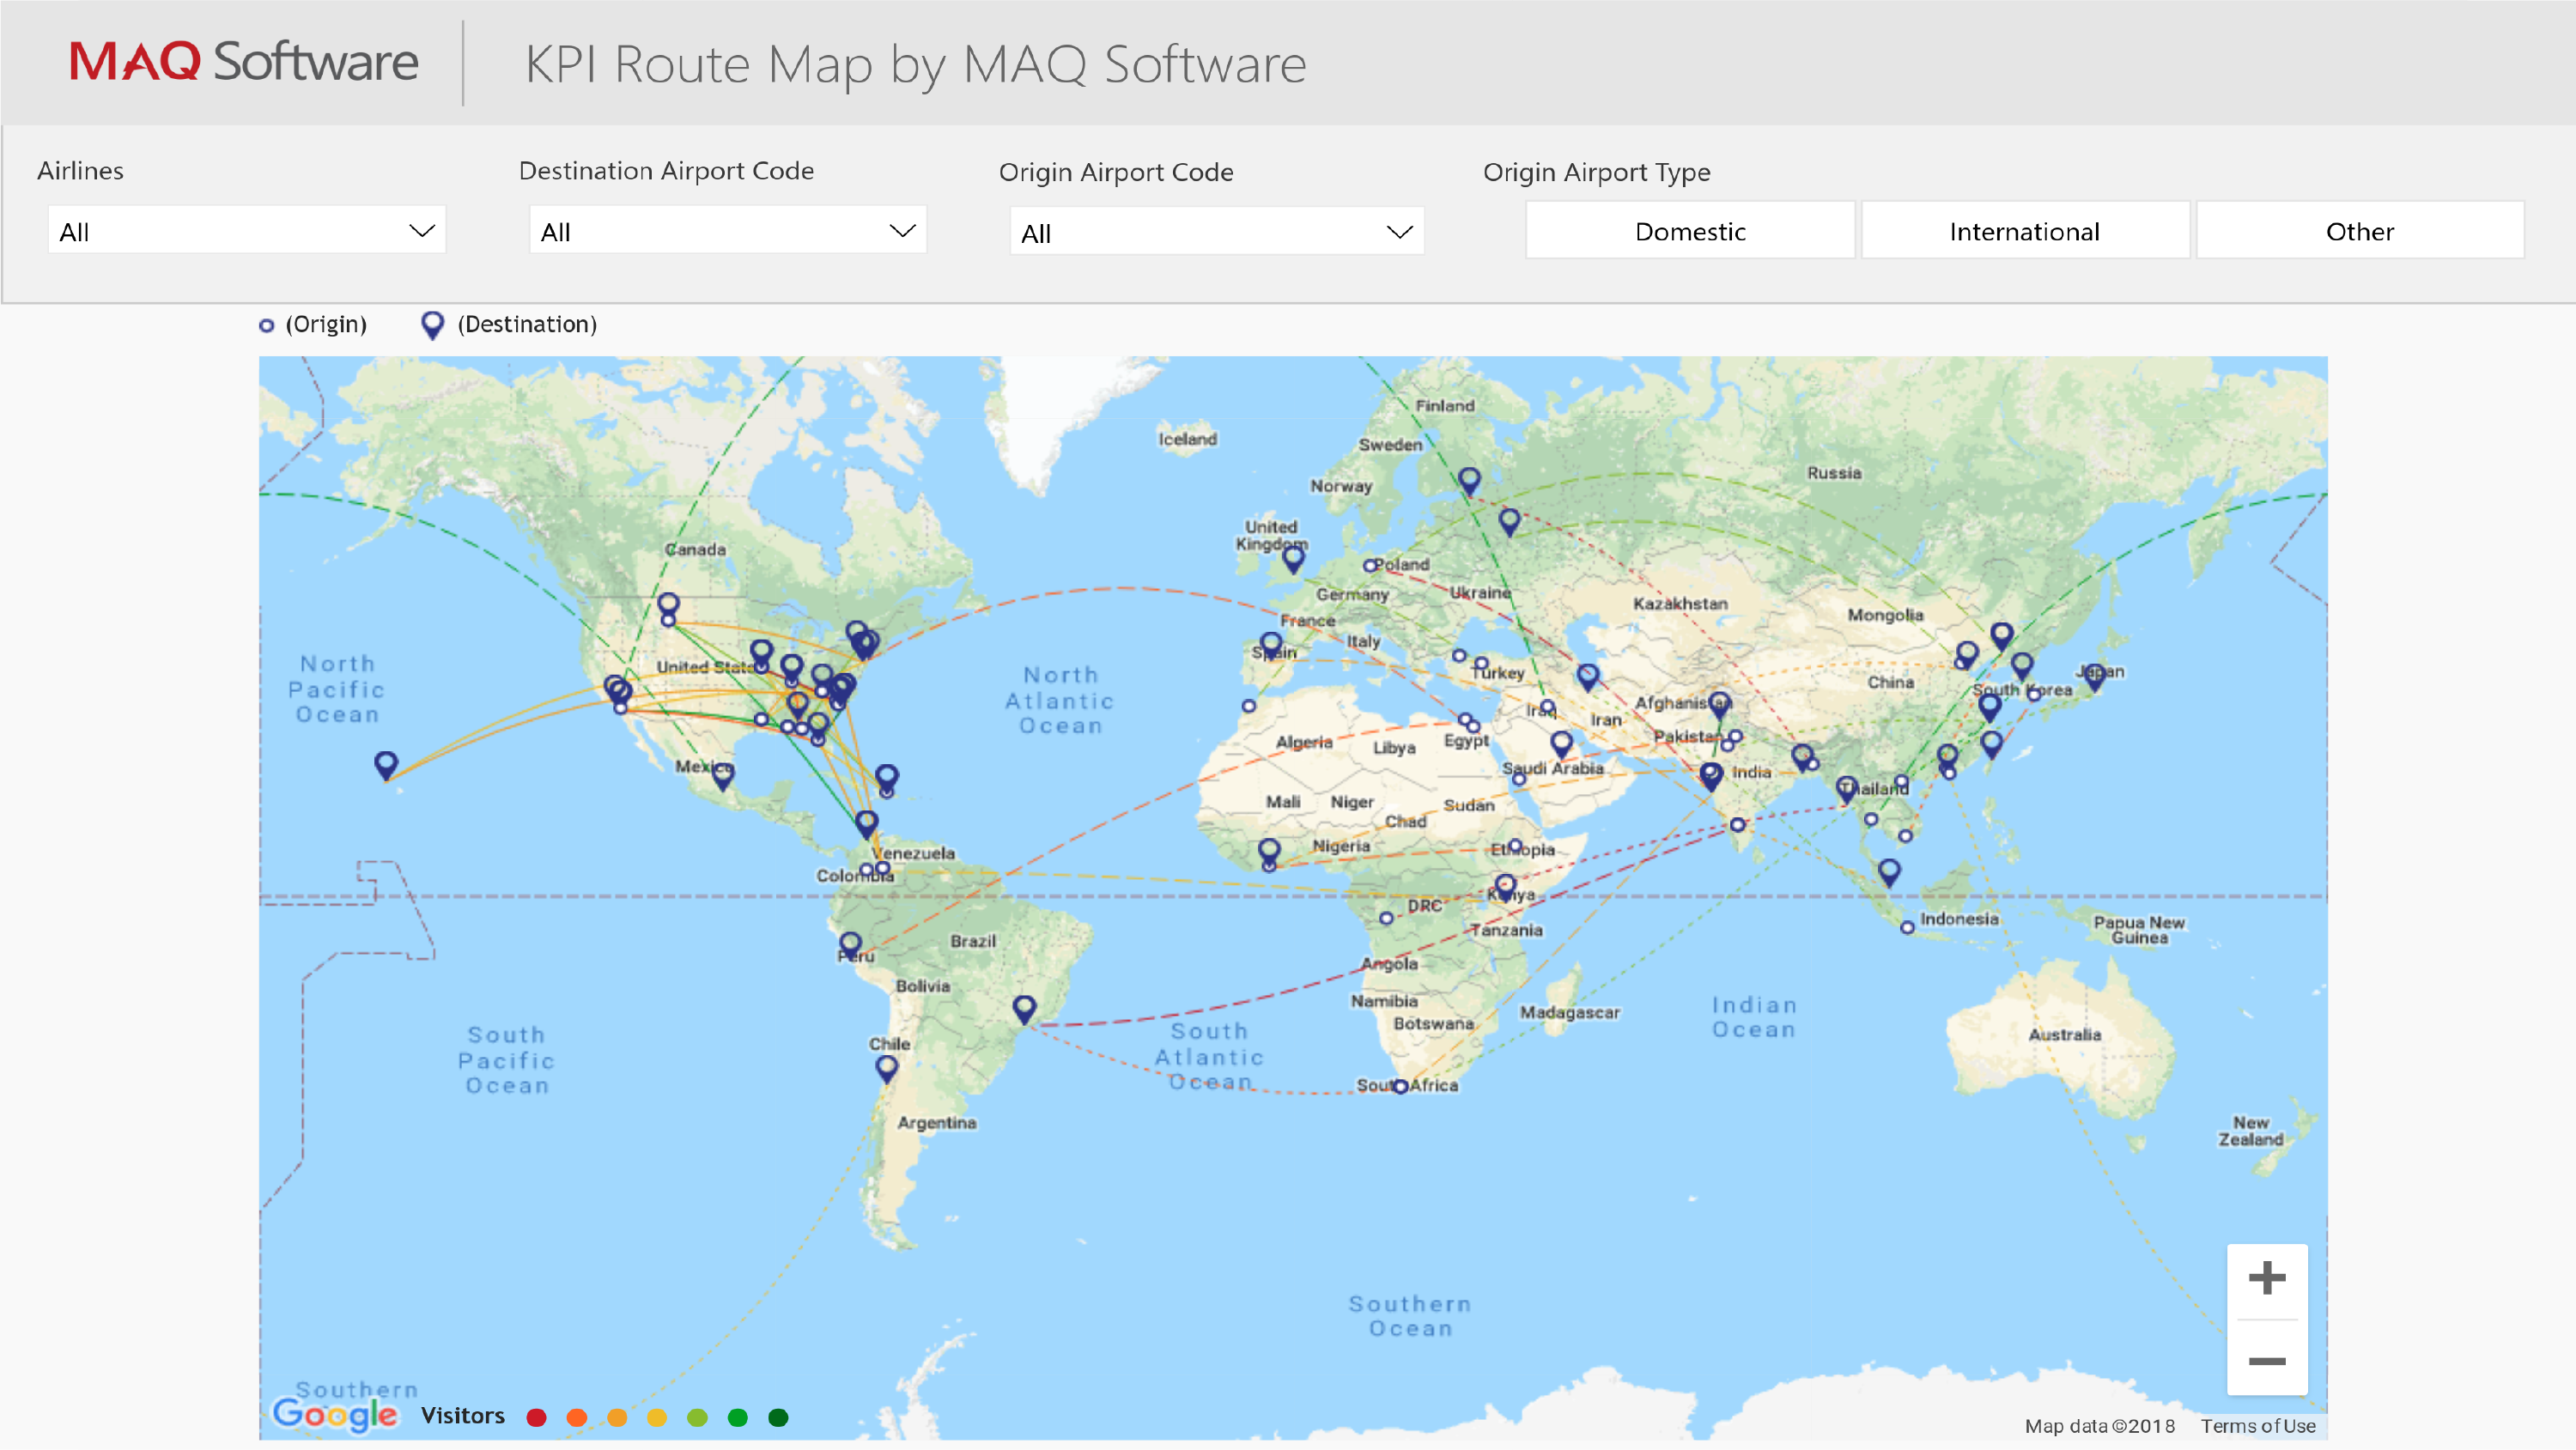Open the Origin Airport Code dropdown

[1216, 233]
